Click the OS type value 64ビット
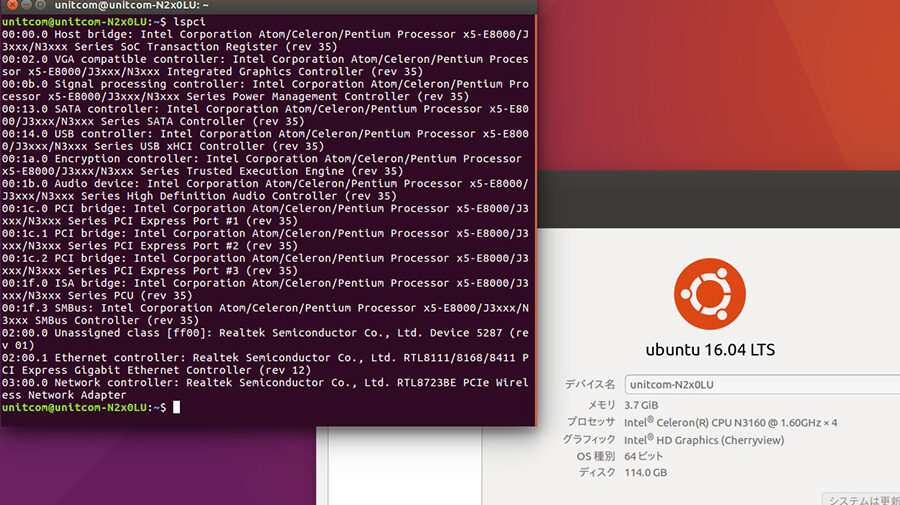This screenshot has width=900, height=505. [x=643, y=456]
